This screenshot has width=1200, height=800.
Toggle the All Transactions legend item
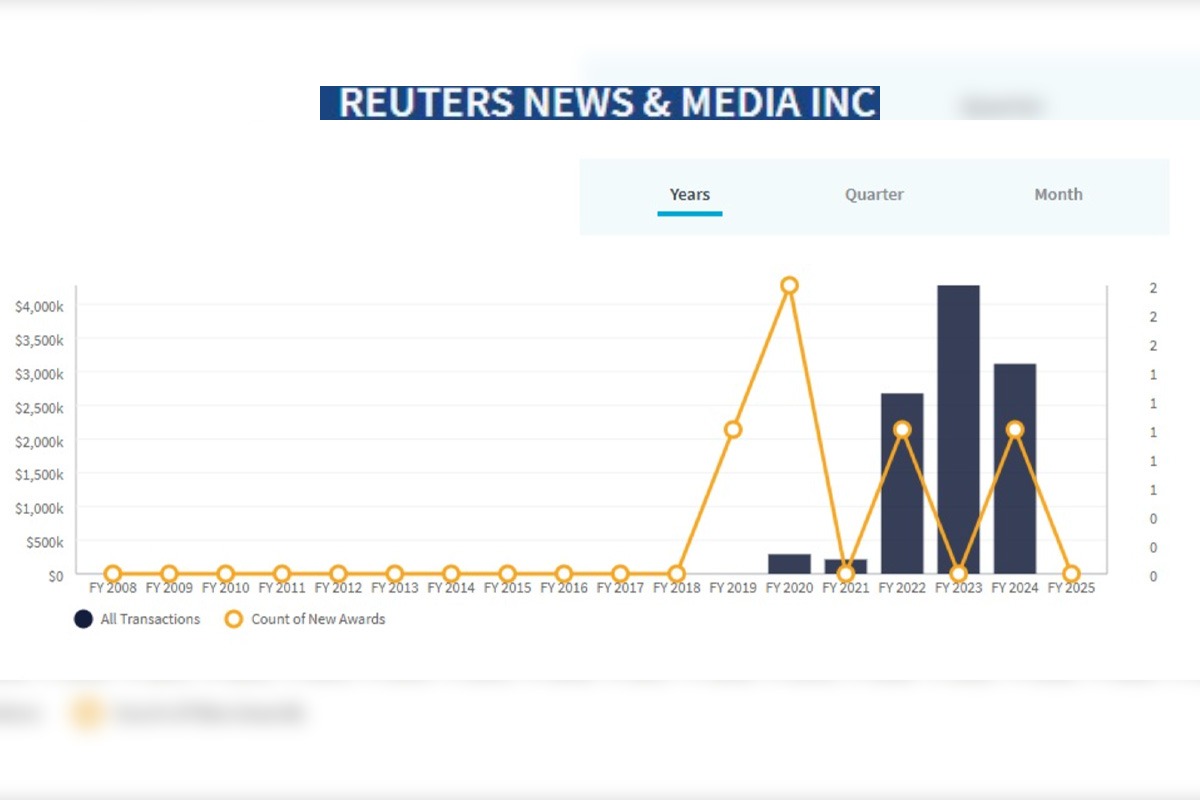(138, 619)
